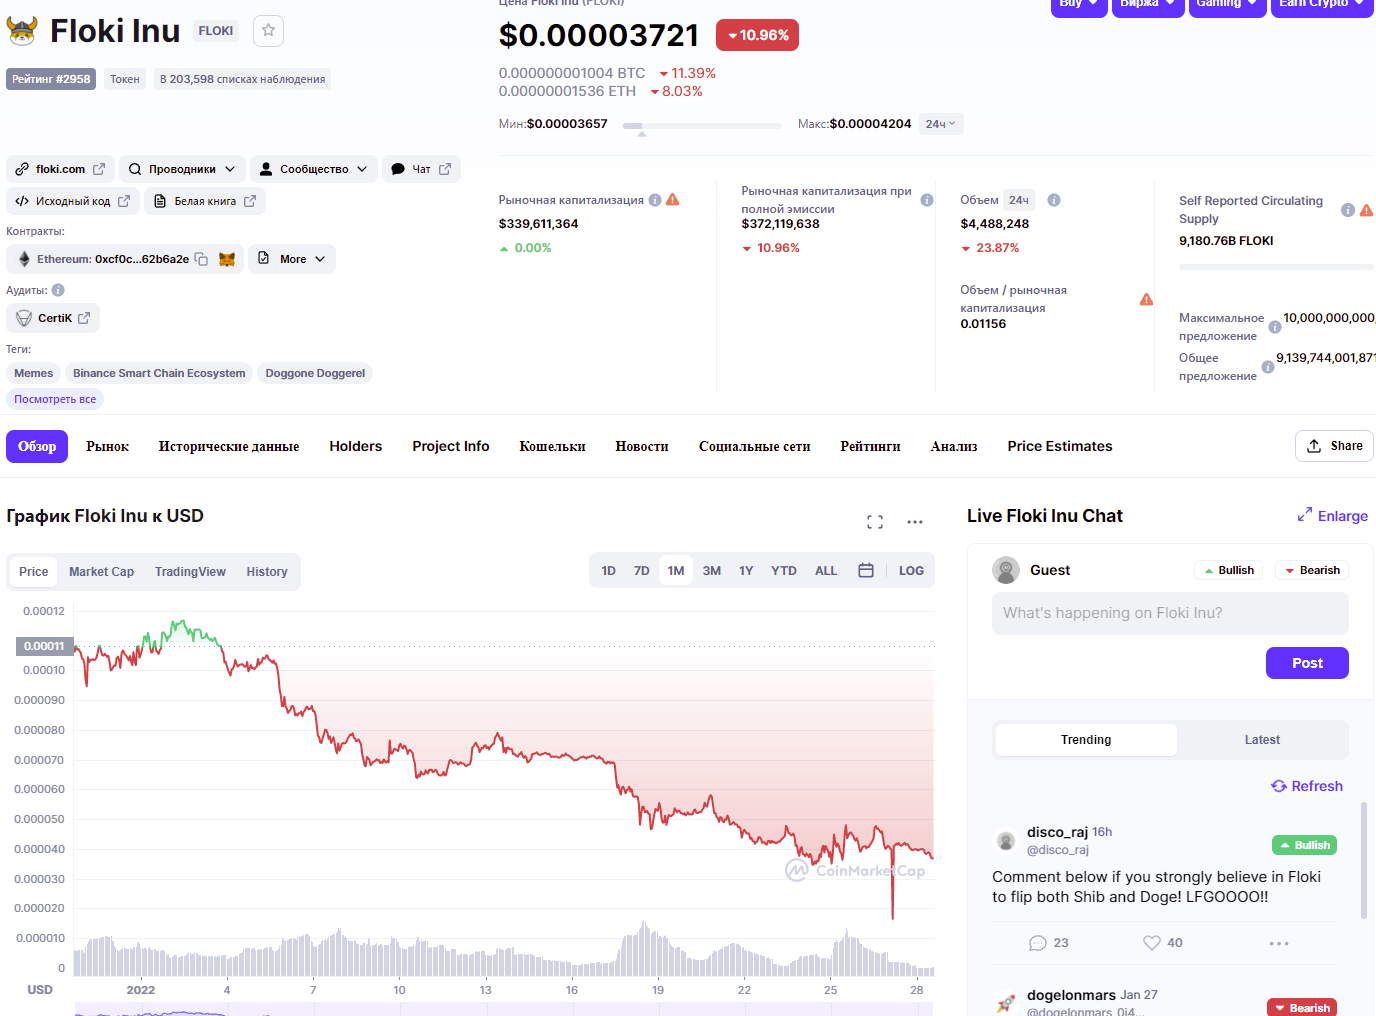Click the chat panel scrollbar
Viewport: 1376px width, 1016px height.
click(1364, 860)
